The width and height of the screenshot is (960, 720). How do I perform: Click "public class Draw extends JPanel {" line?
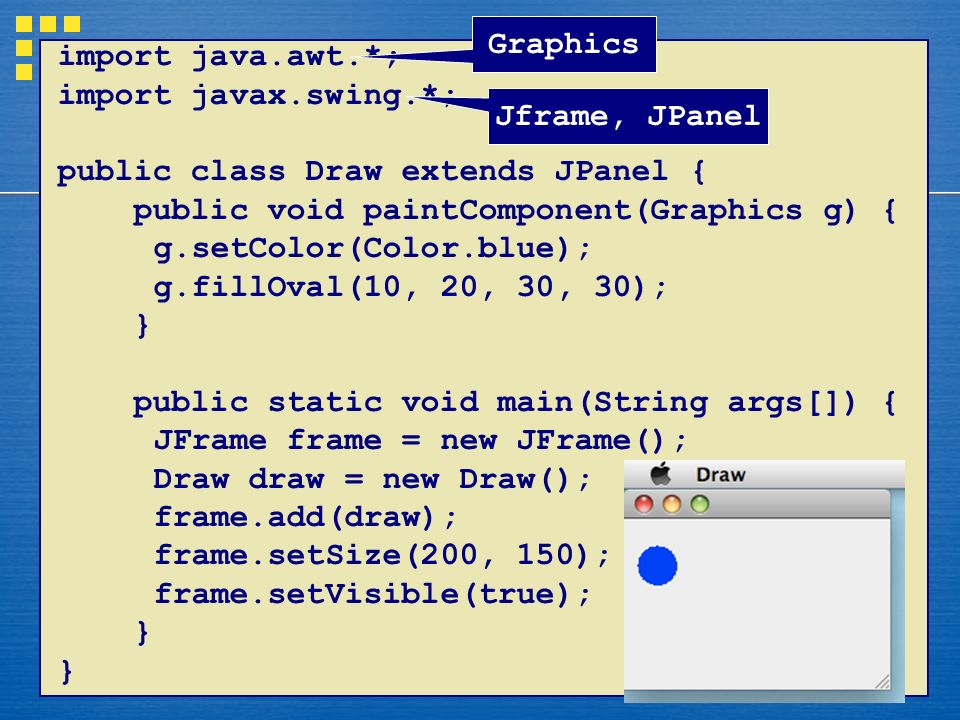[381, 171]
